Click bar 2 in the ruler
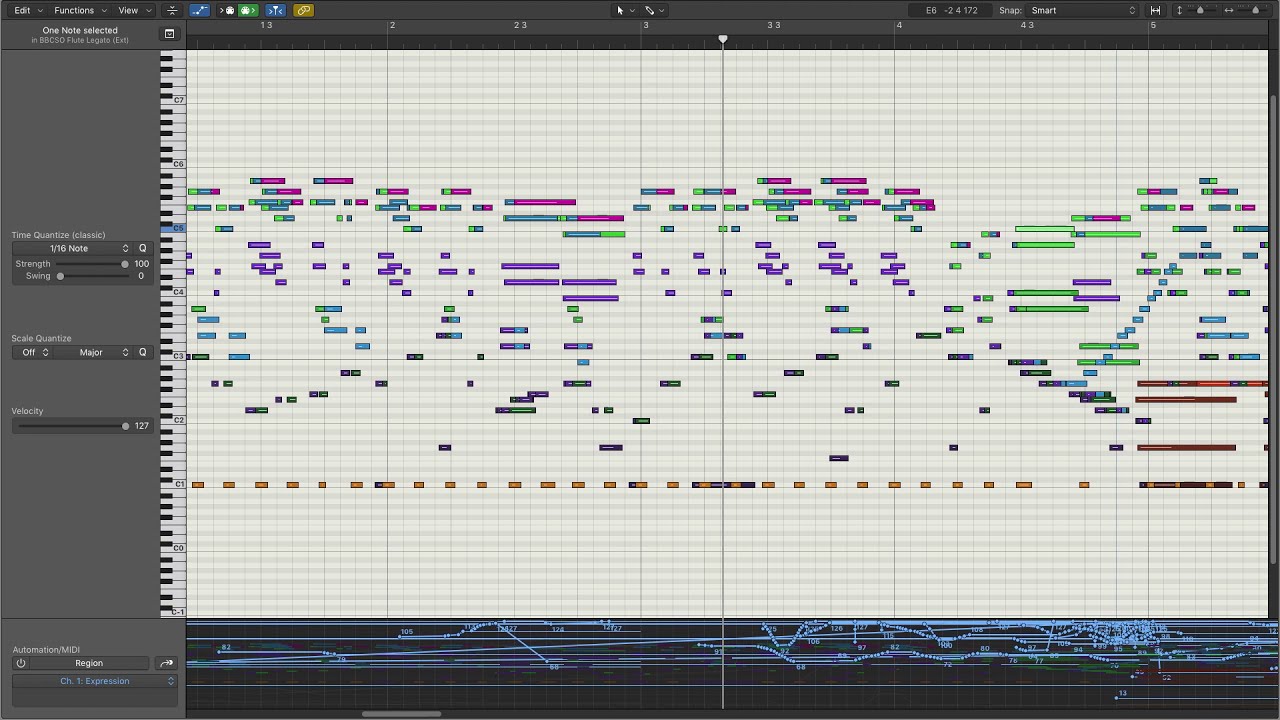The height and width of the screenshot is (720, 1280). pos(392,25)
